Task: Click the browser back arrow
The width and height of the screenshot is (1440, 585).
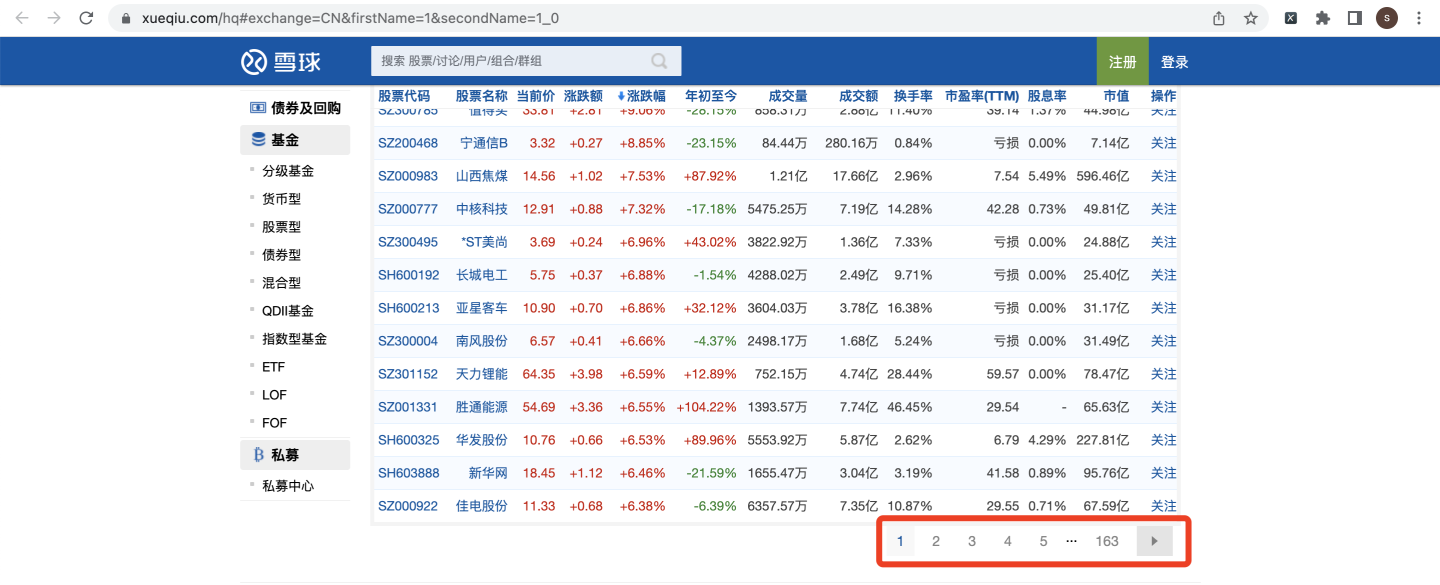Action: click(22, 18)
